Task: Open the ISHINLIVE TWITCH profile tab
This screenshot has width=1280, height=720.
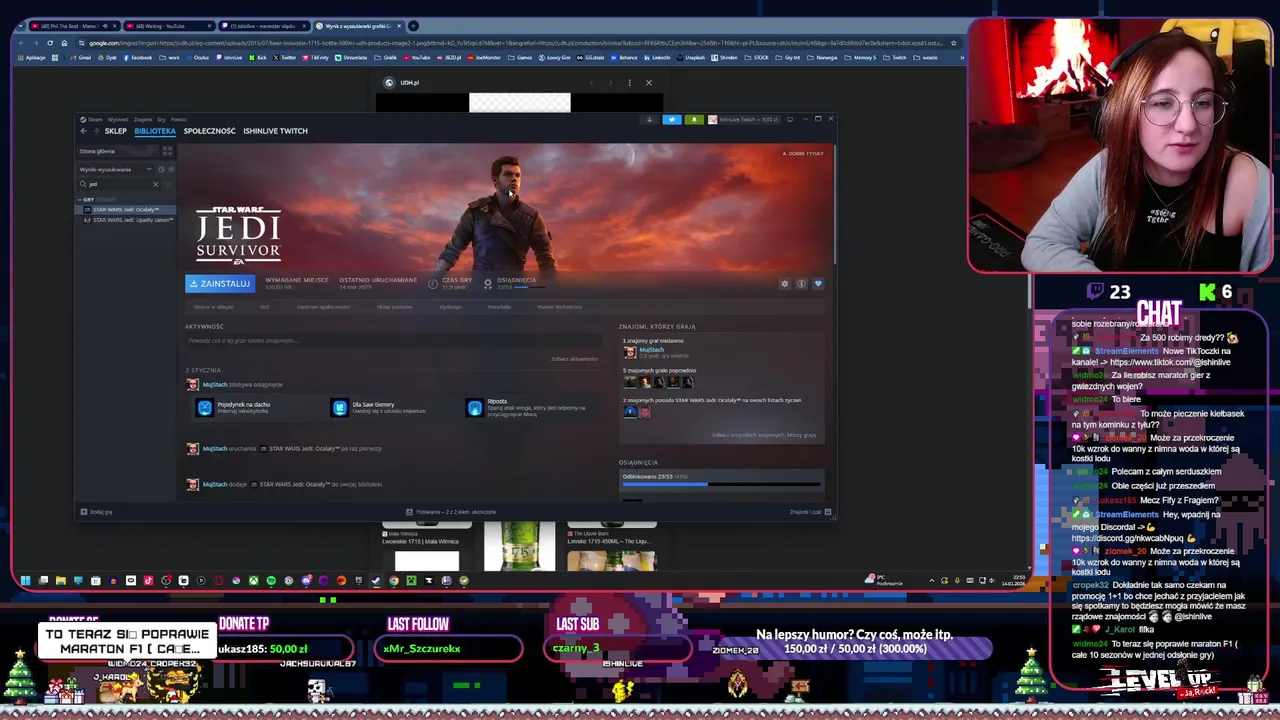Action: pos(275,131)
